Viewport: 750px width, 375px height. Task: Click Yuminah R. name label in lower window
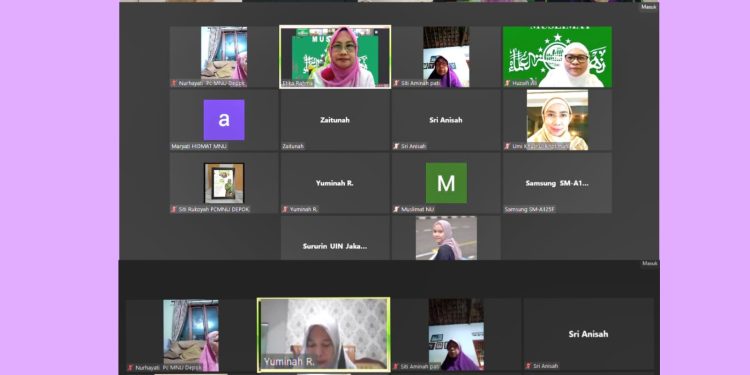[289, 362]
